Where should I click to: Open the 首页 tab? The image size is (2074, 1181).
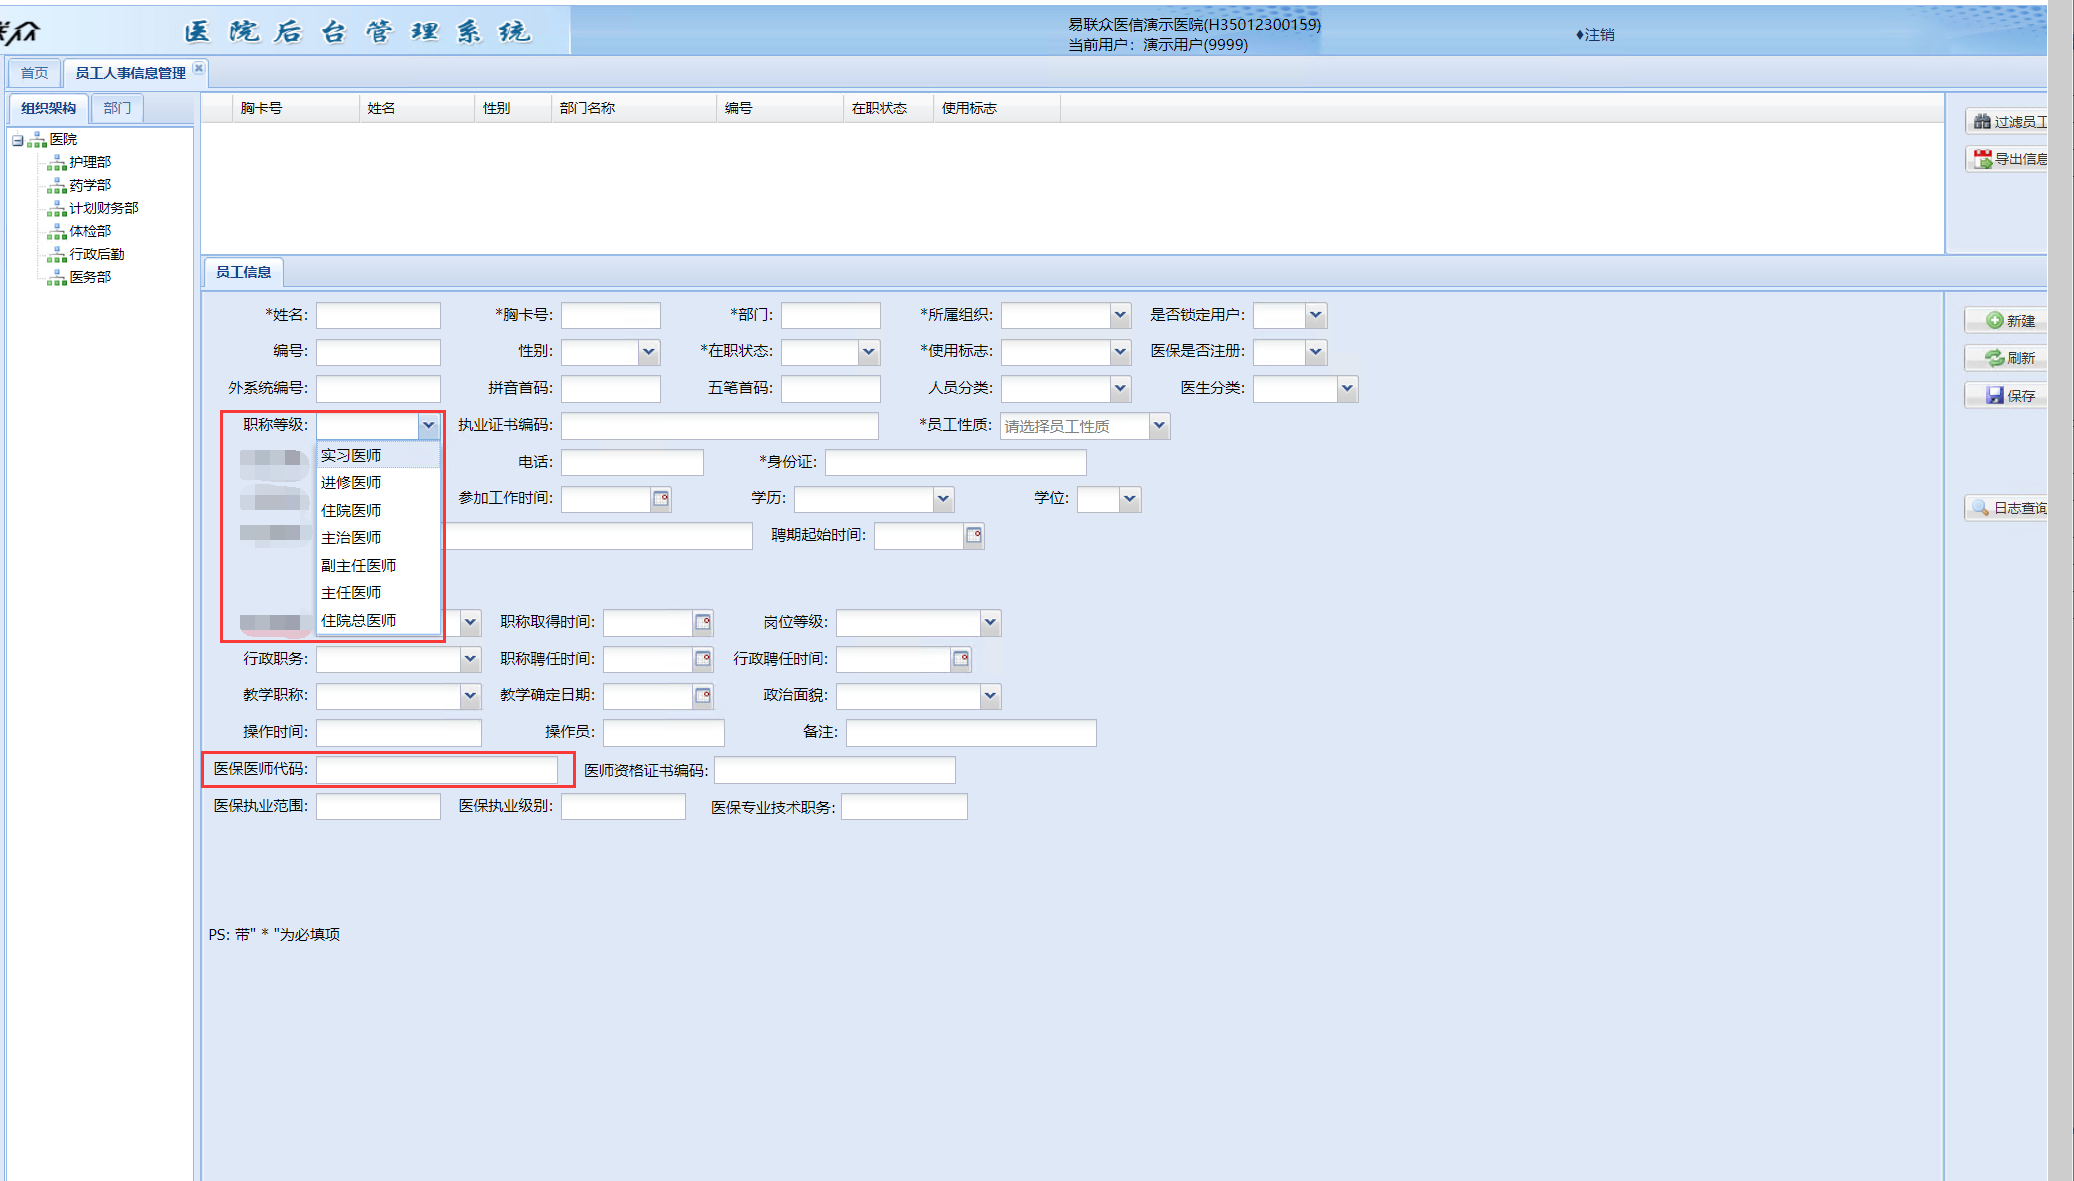pyautogui.click(x=34, y=73)
